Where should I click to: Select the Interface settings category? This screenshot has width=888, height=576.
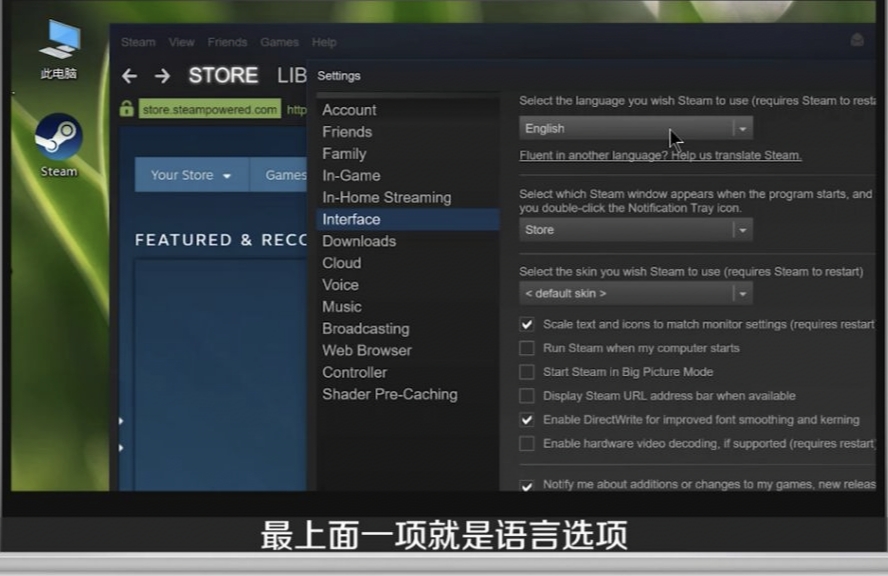click(408, 219)
